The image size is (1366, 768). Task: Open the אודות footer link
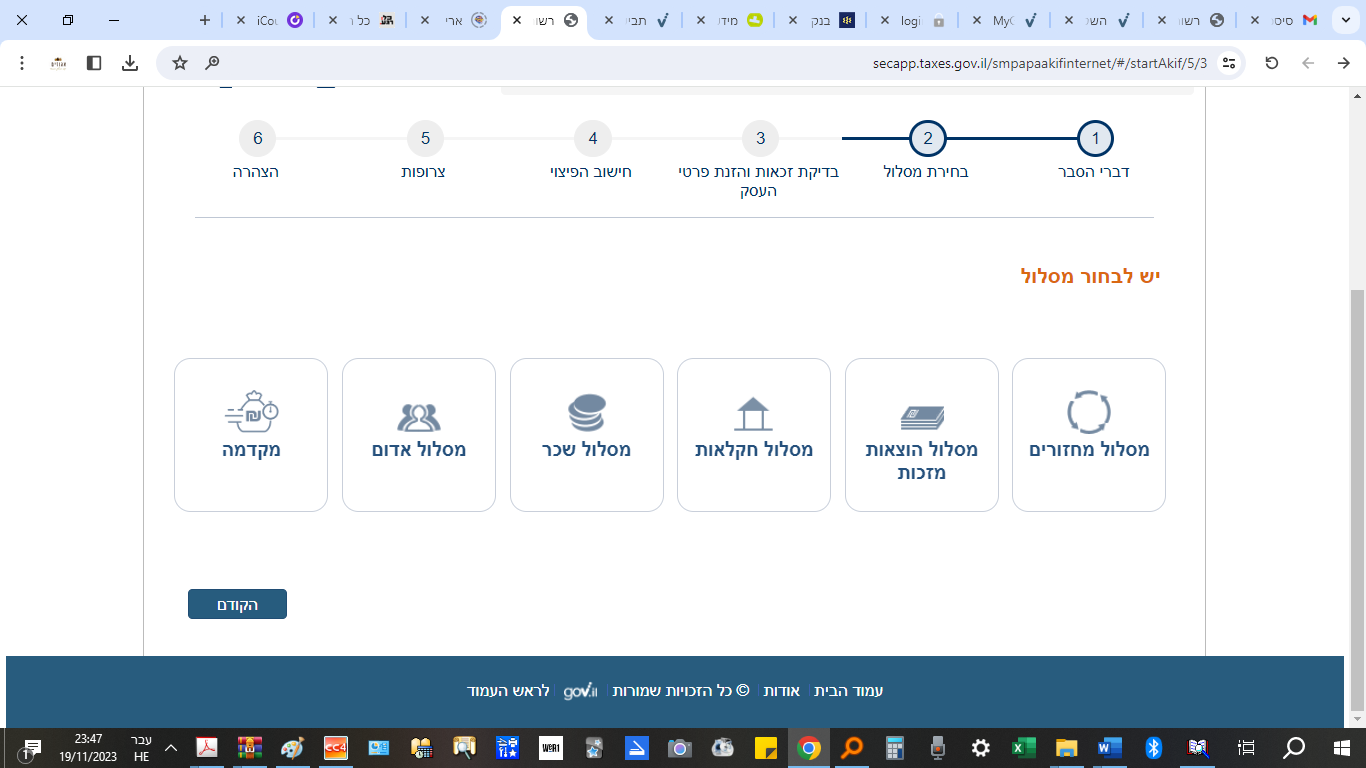pos(782,691)
